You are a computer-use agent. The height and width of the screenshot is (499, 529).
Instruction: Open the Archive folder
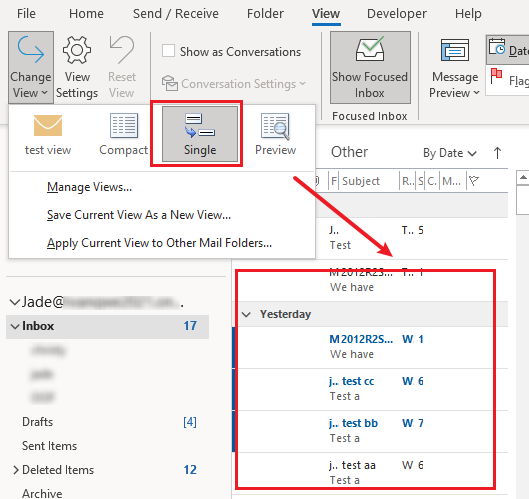pos(42,493)
